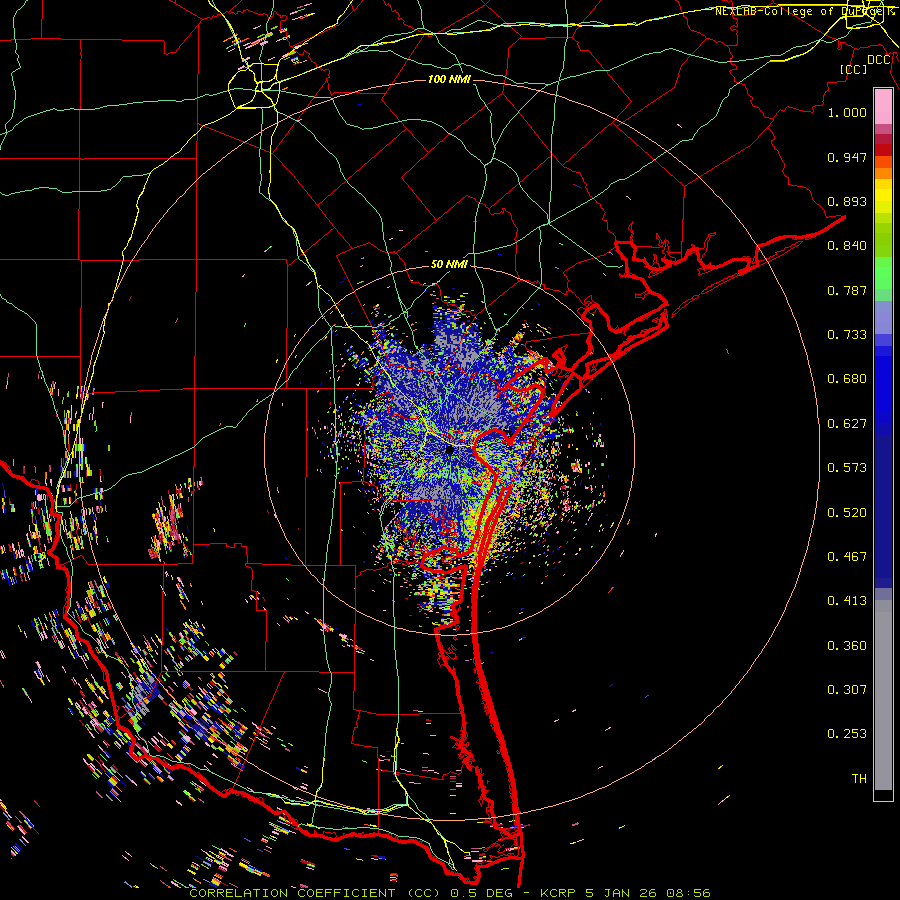Click the 0.947 color scale value
Screen dimensions: 900x900
pyautogui.click(x=847, y=157)
